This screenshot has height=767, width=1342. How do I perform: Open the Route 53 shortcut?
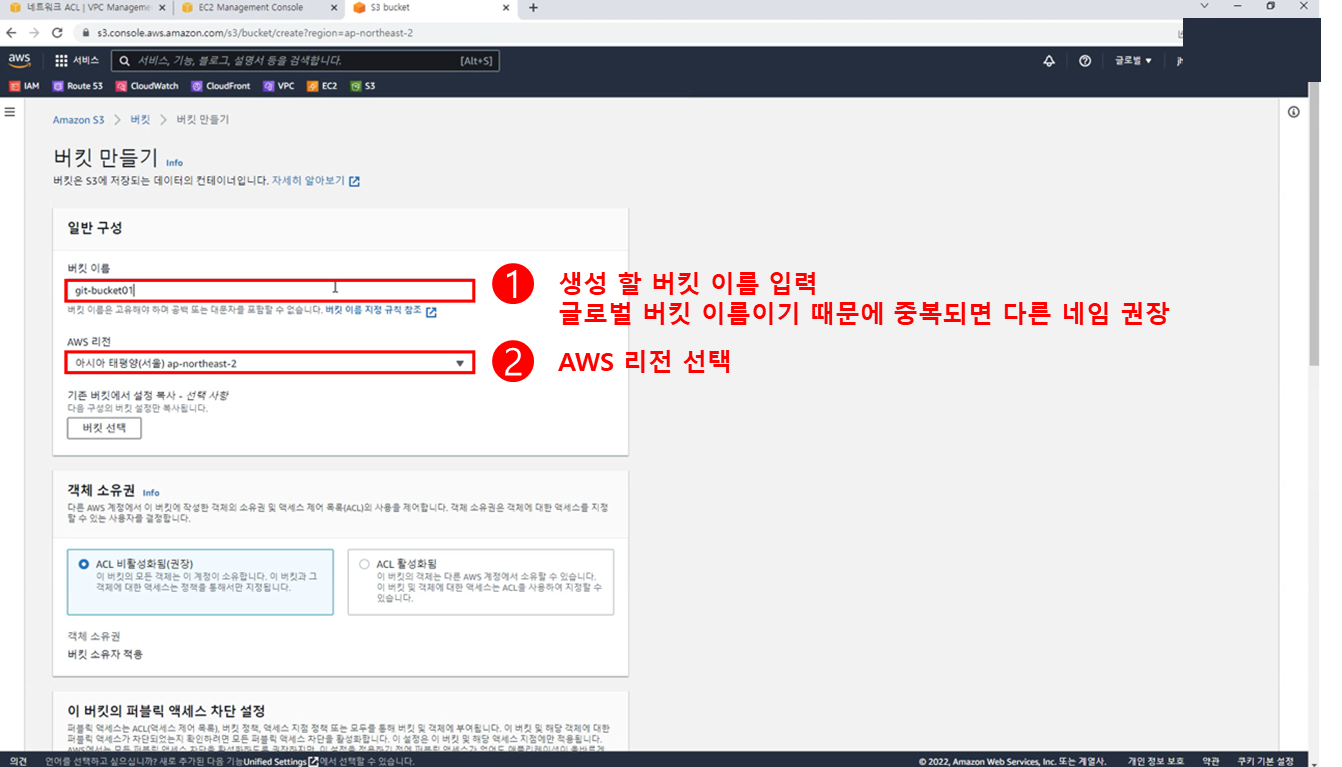tap(78, 86)
